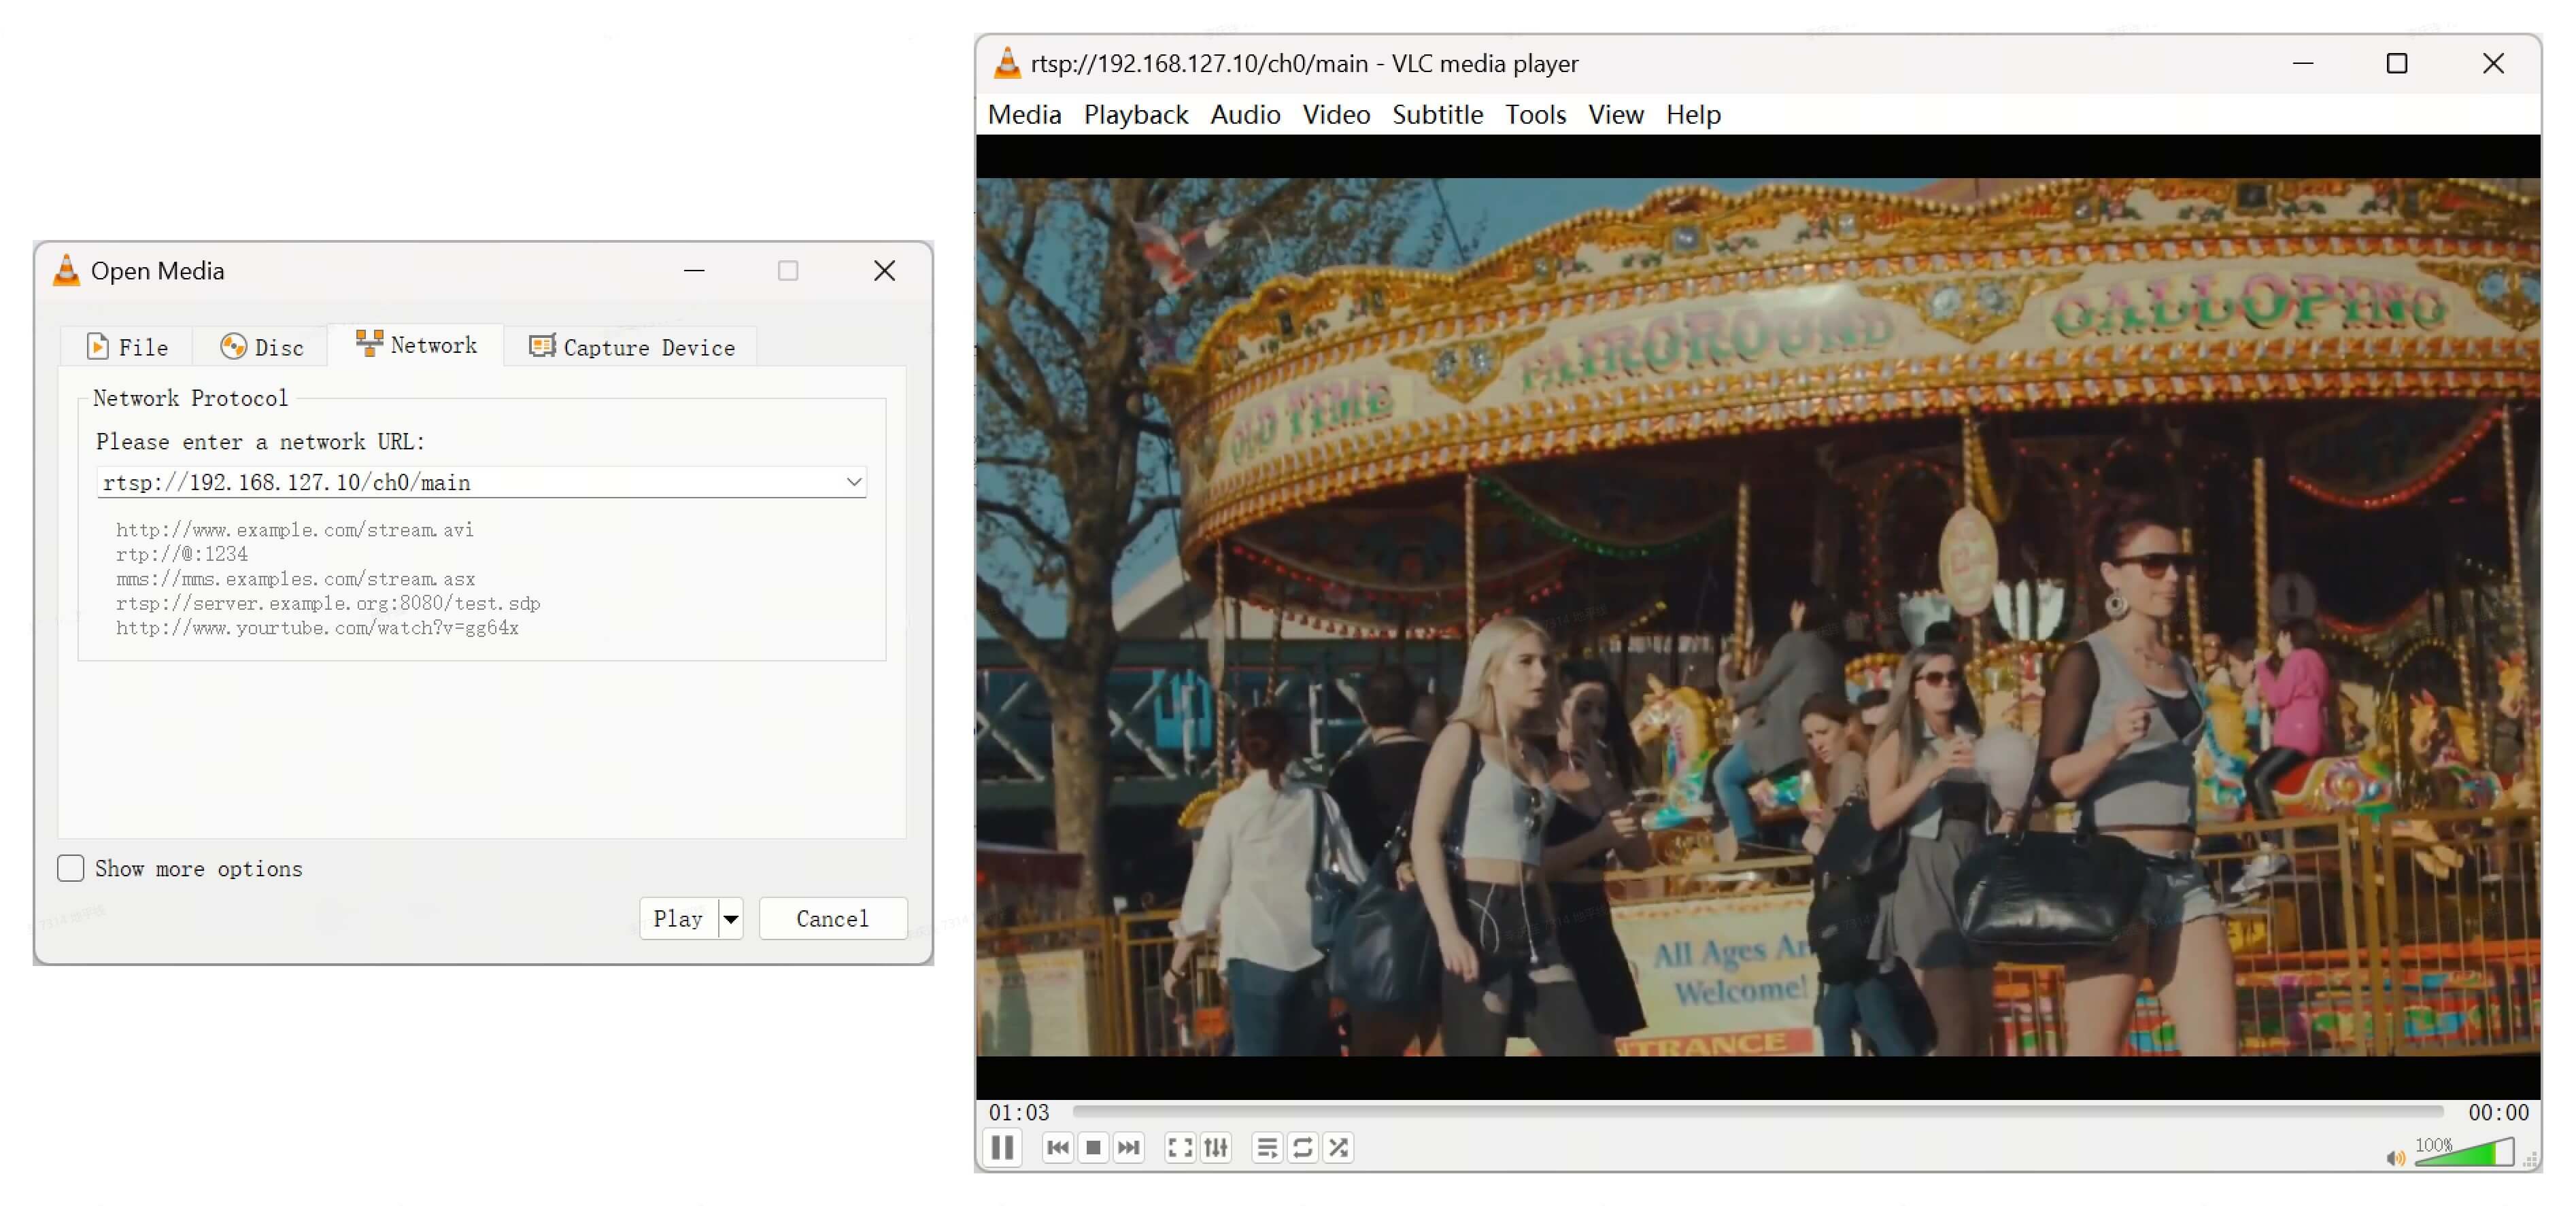The height and width of the screenshot is (1206, 2576).
Task: Open the Video menu
Action: (1336, 115)
